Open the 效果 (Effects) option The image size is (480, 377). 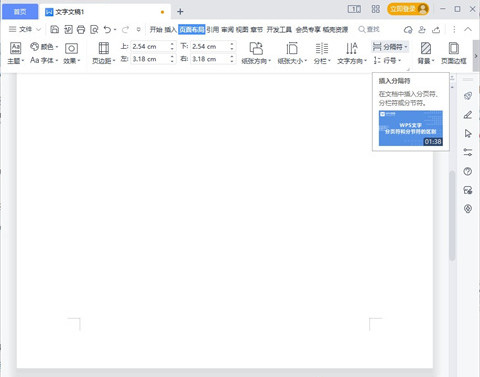[71, 53]
